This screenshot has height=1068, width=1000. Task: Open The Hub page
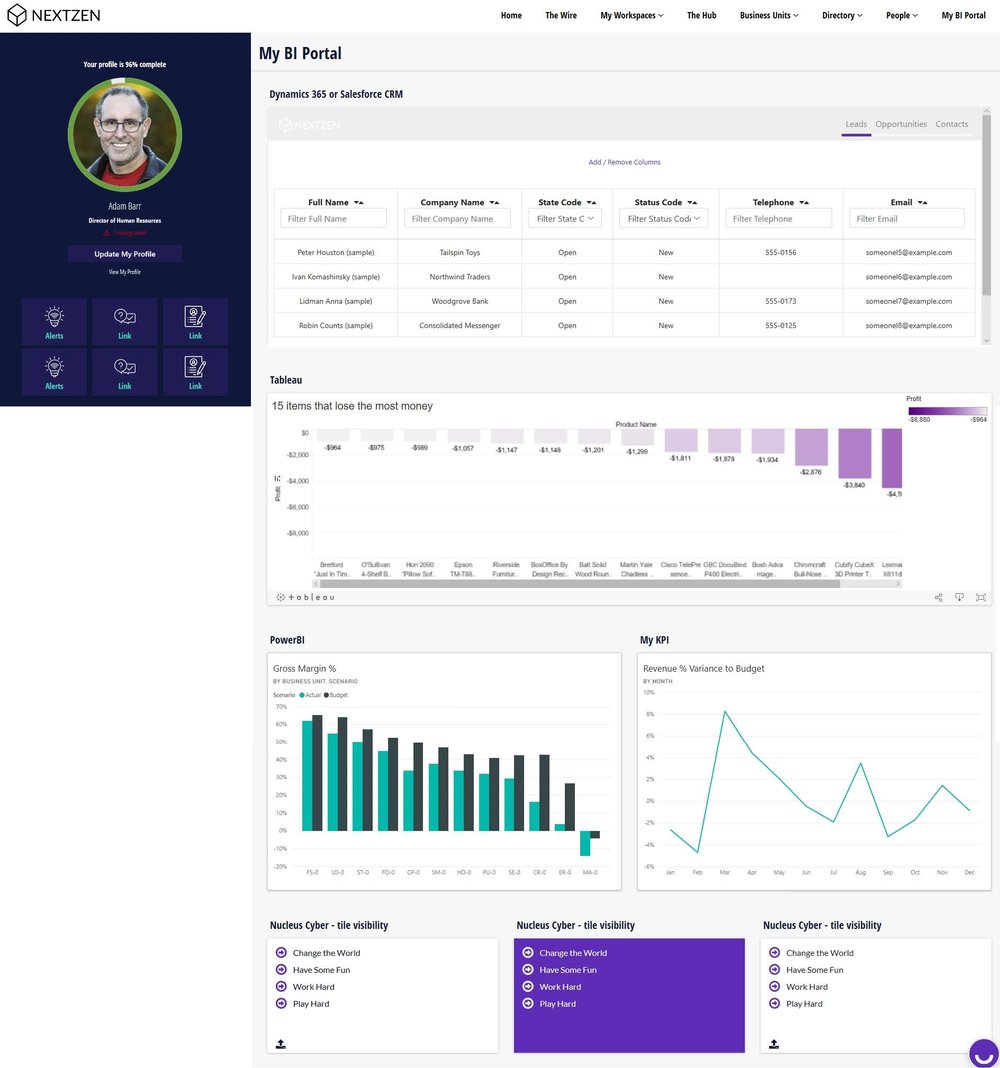702,15
